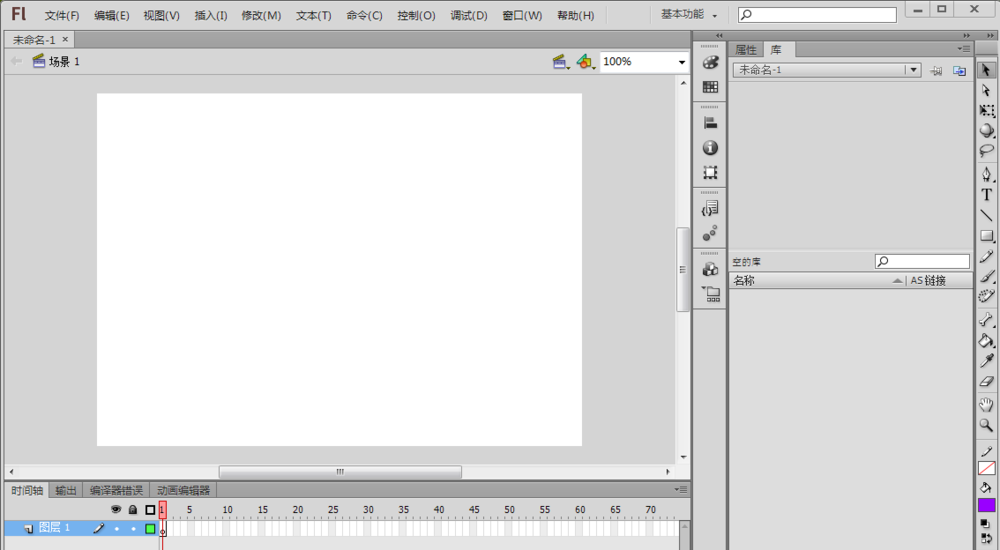This screenshot has height=550, width=1000.
Task: Click the 场景 1 breadcrumb label
Action: [64, 62]
